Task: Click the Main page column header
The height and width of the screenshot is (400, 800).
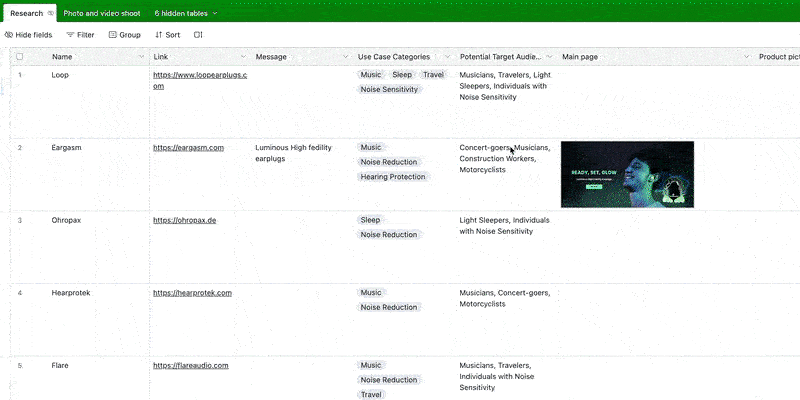Action: pos(656,57)
